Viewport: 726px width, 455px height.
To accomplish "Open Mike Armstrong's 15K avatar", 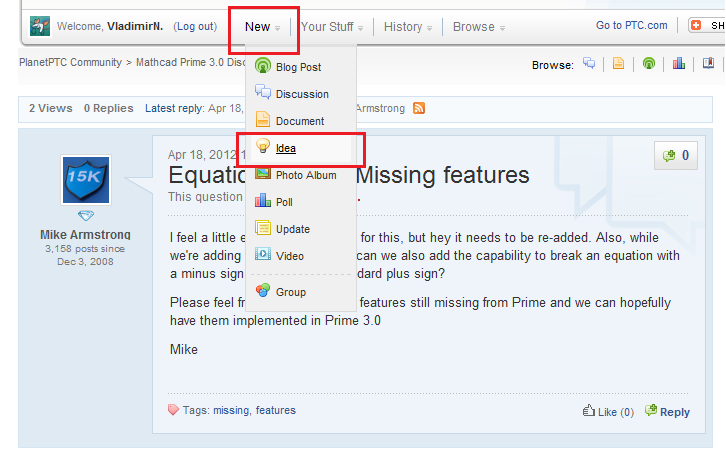I will pyautogui.click(x=86, y=180).
